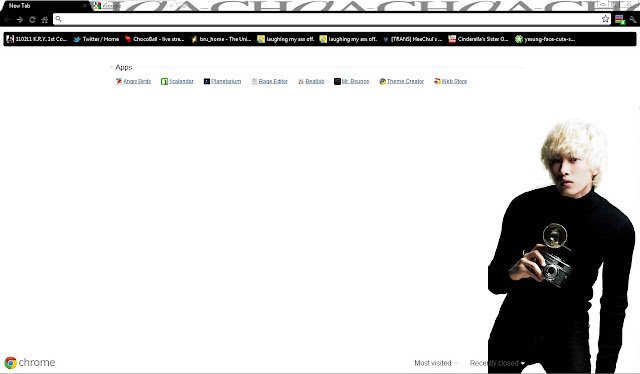Image resolution: width=640 pixels, height=374 pixels.
Task: Open the Theme Creator link
Action: 405,81
